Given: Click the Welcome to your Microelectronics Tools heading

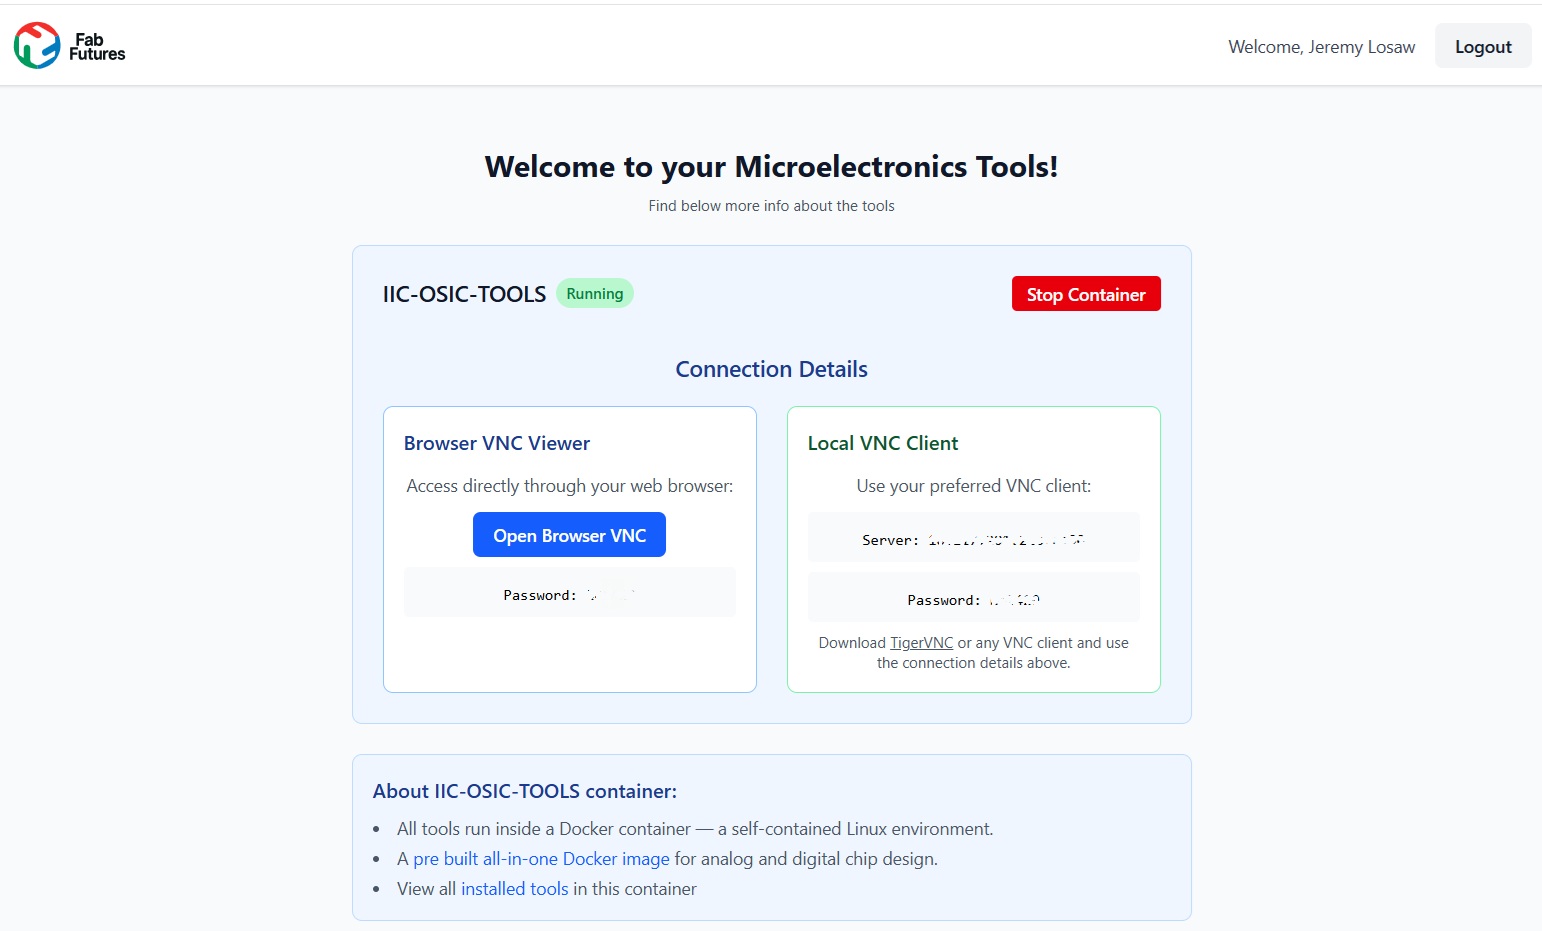Looking at the screenshot, I should 771,167.
